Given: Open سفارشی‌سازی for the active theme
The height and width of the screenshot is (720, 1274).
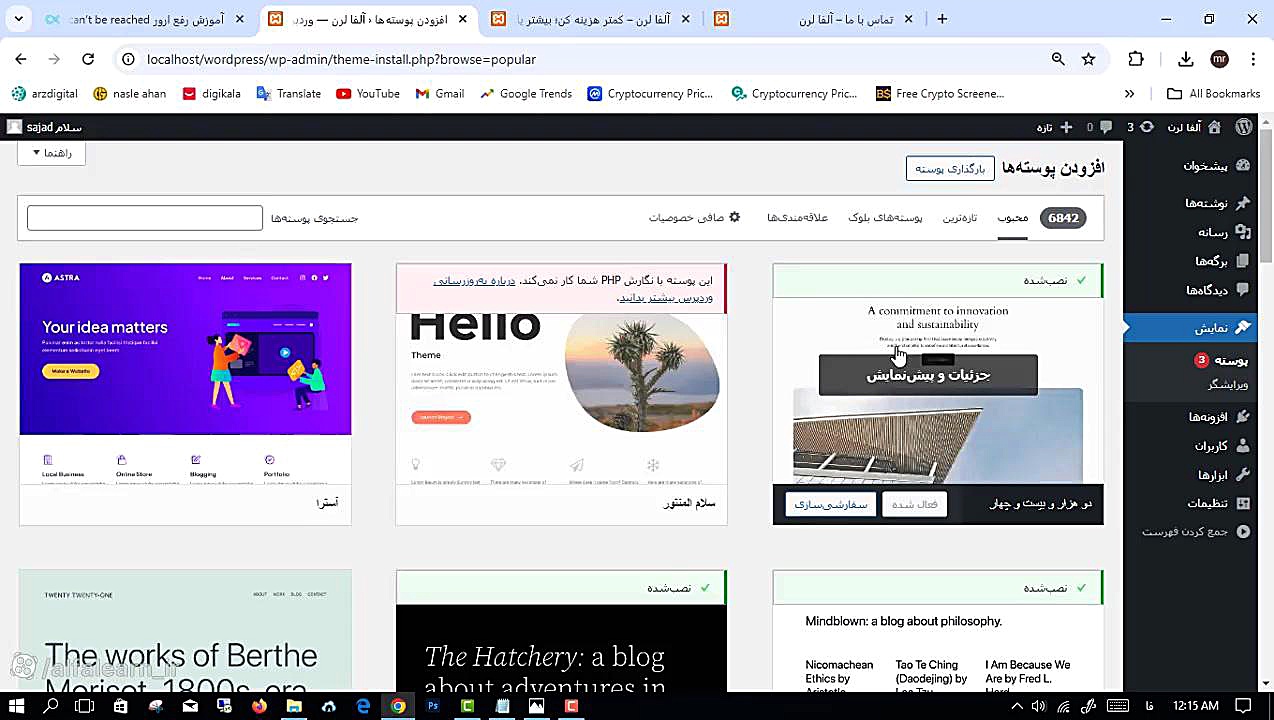Looking at the screenshot, I should click(831, 504).
